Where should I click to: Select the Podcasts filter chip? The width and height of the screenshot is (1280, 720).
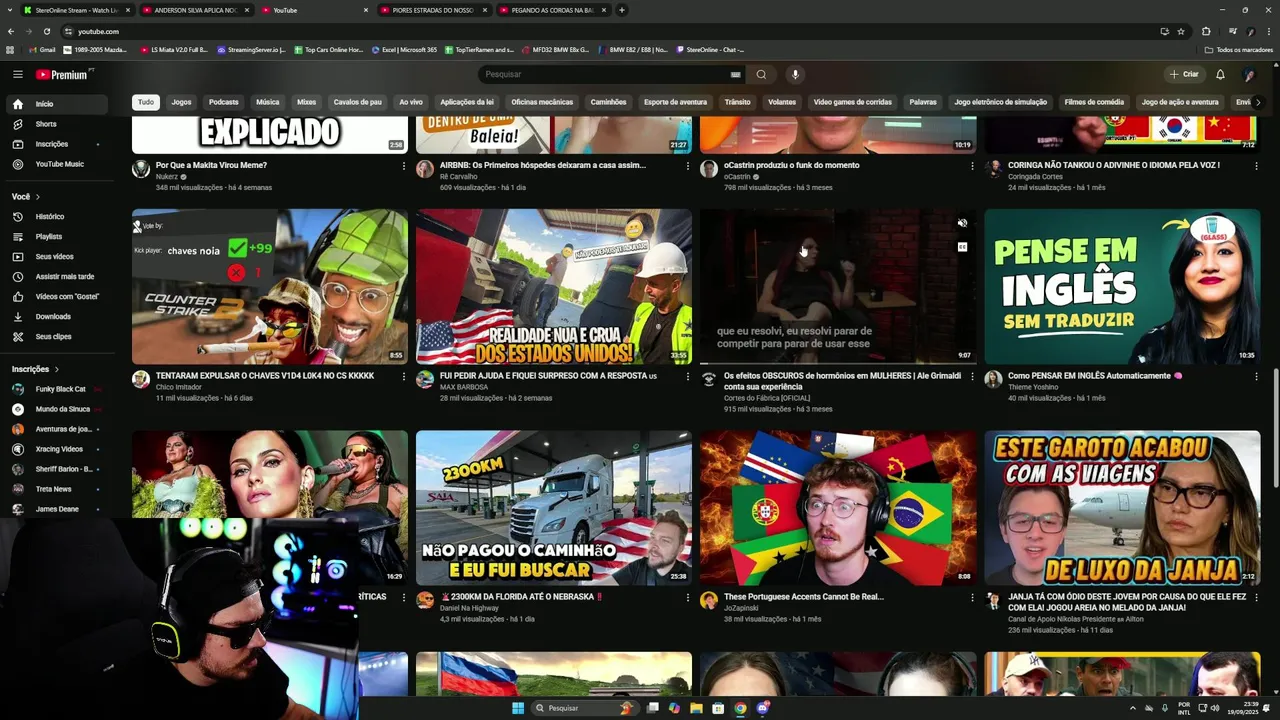tap(224, 102)
